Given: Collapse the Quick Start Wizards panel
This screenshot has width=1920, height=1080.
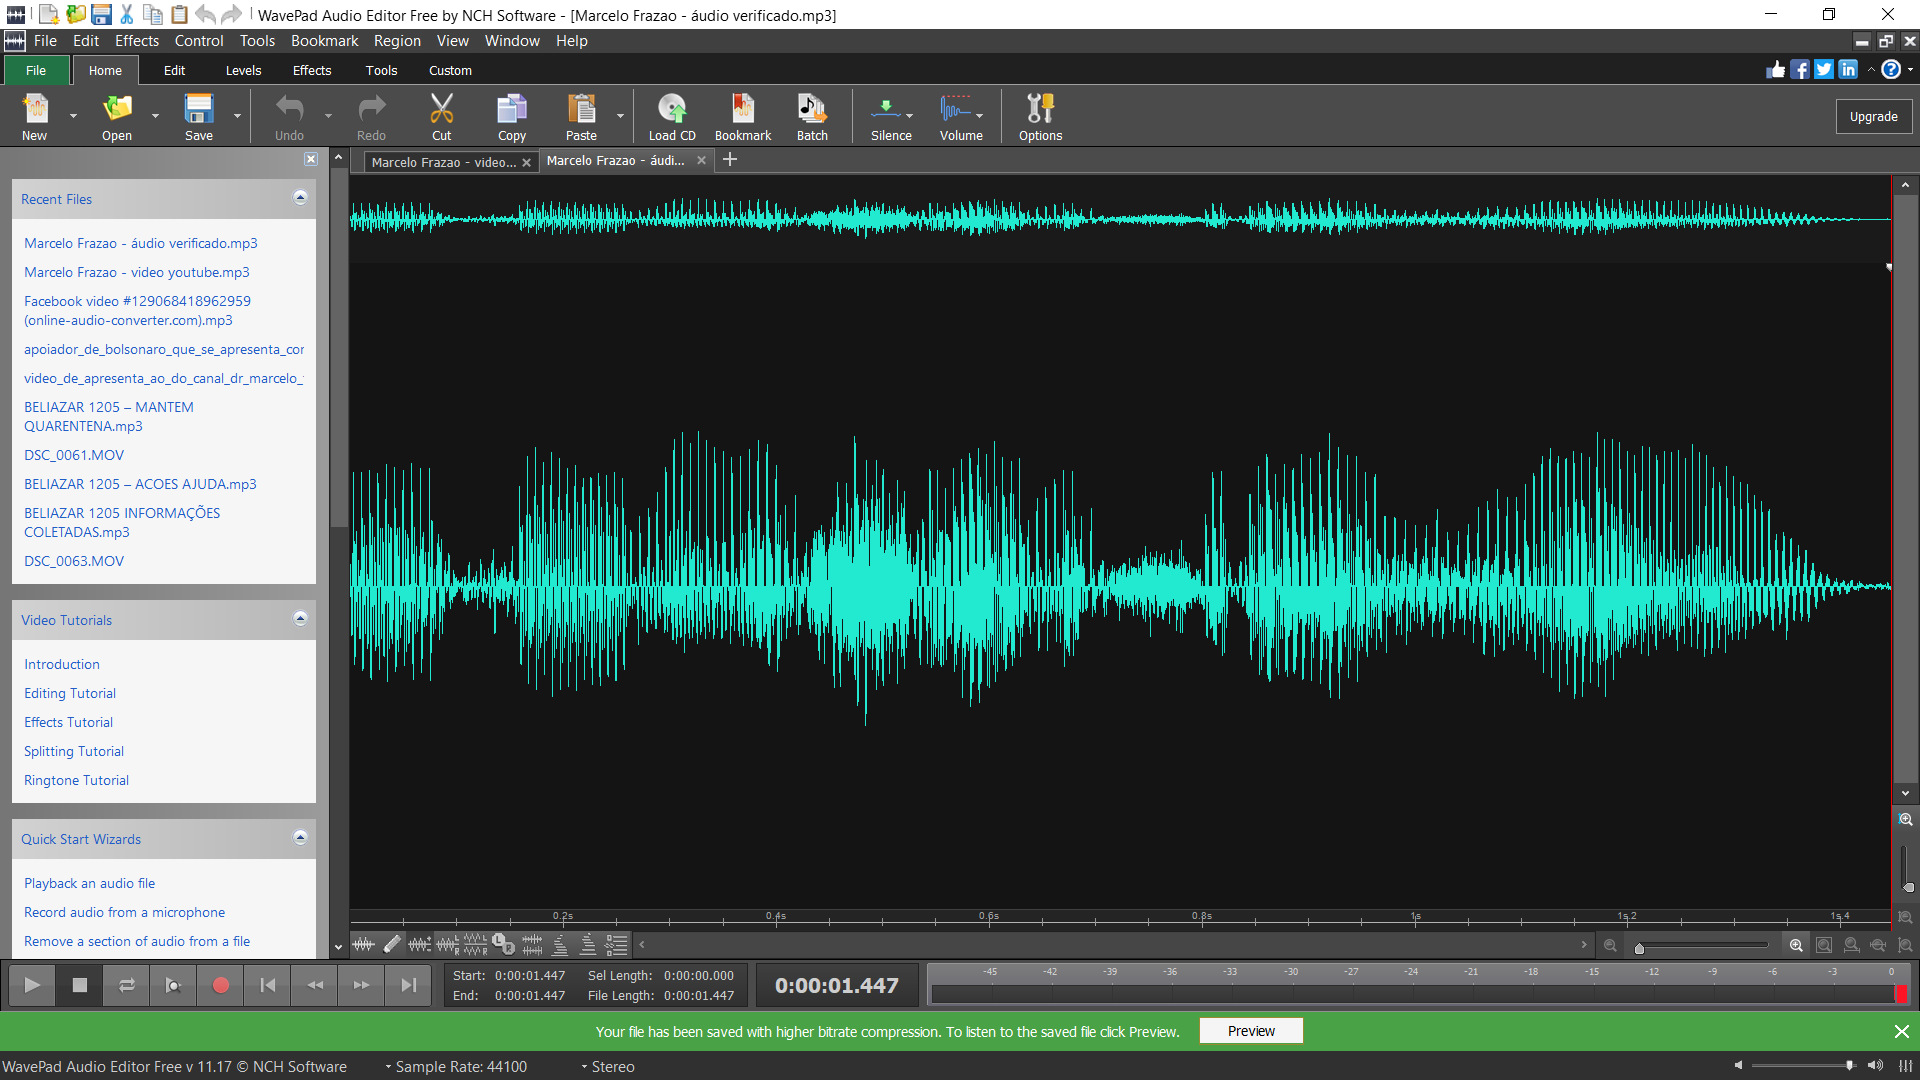Looking at the screenshot, I should tap(300, 838).
